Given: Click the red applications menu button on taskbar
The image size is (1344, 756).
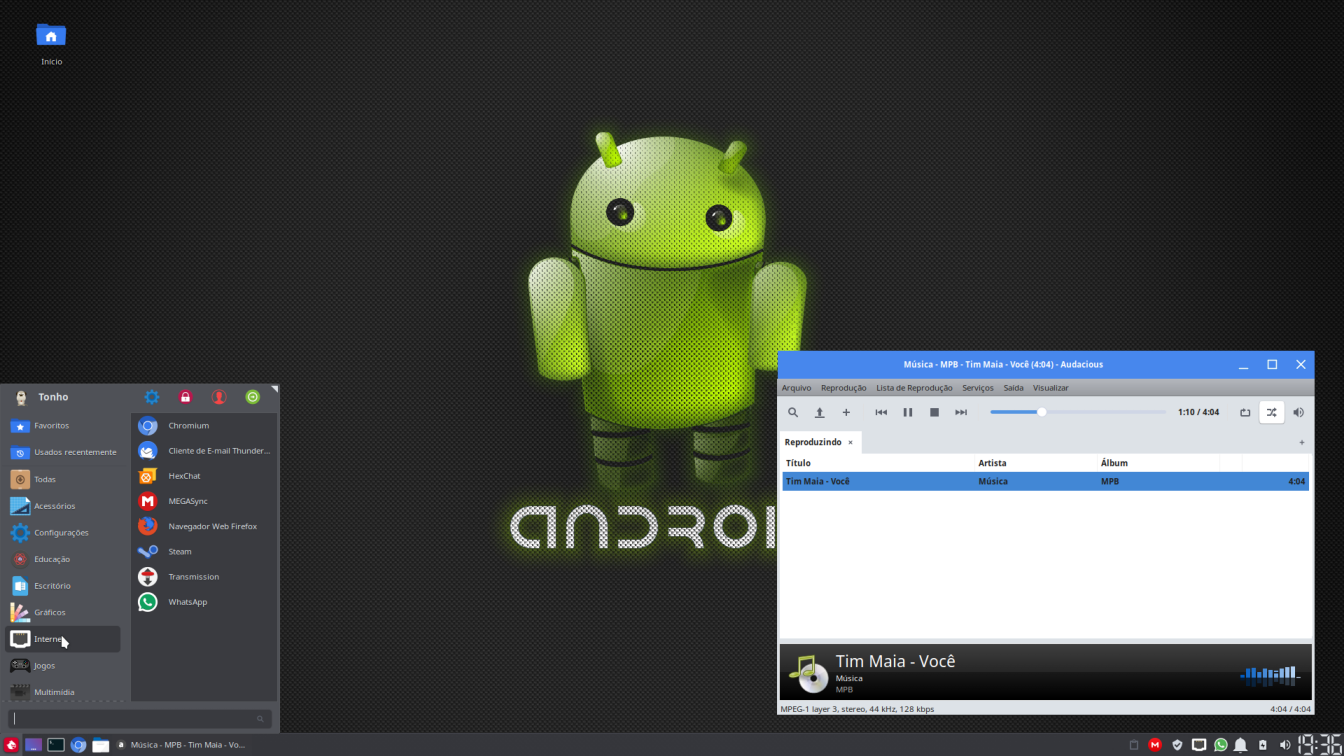Looking at the screenshot, I should [11, 745].
